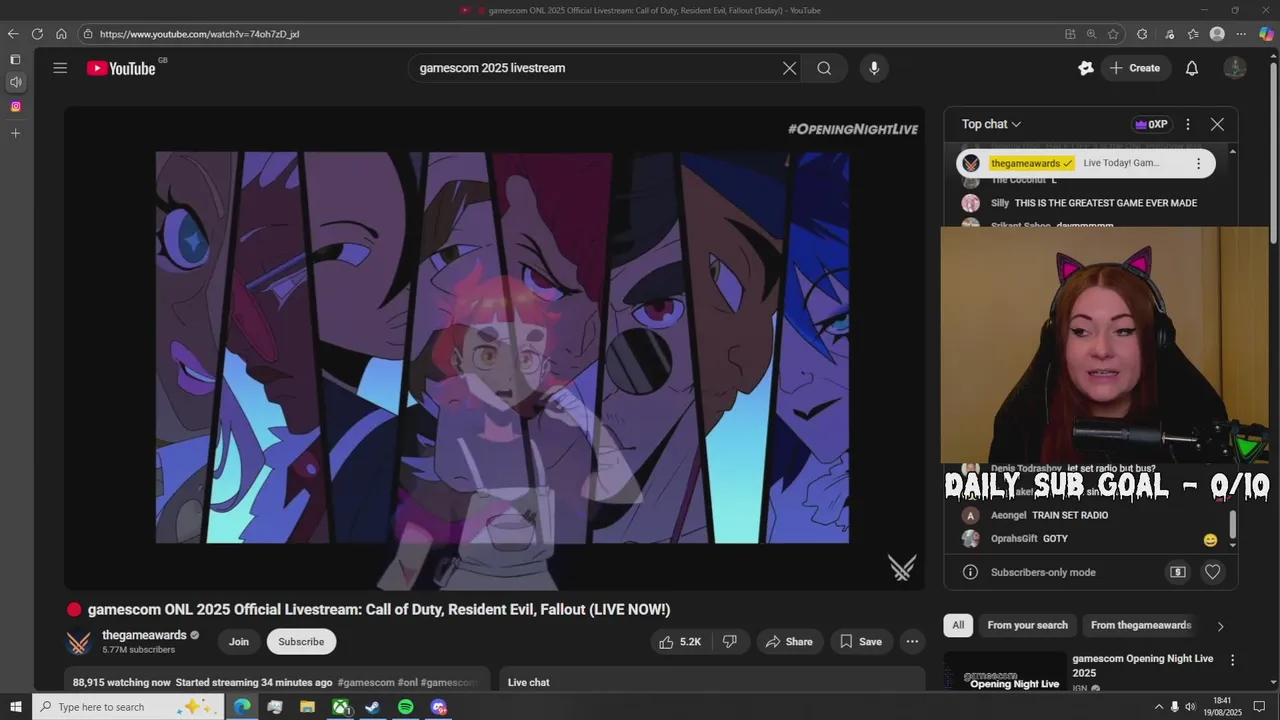Viewport: 1280px width, 720px height.
Task: Open browser extensions puzzle icon
Action: click(x=1142, y=34)
